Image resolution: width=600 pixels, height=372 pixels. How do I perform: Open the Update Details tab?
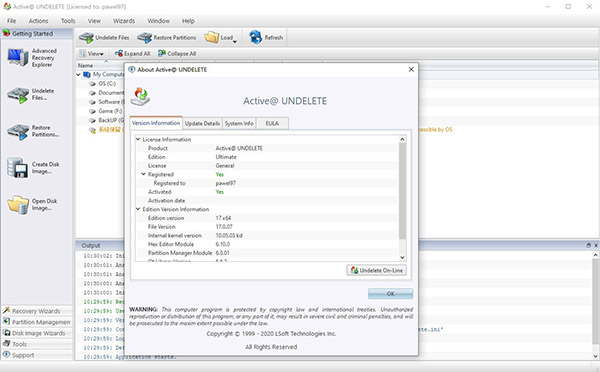[202, 123]
